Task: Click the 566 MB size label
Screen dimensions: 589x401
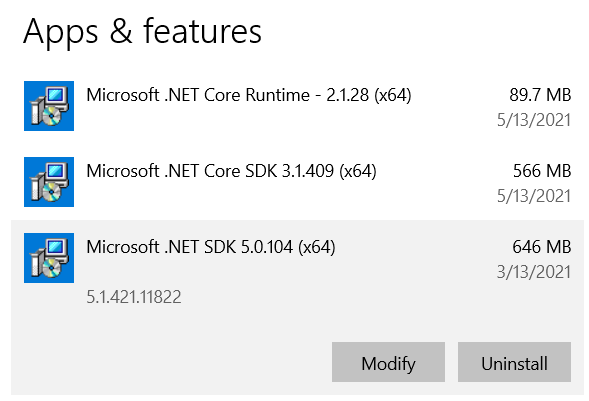Action: (x=542, y=171)
